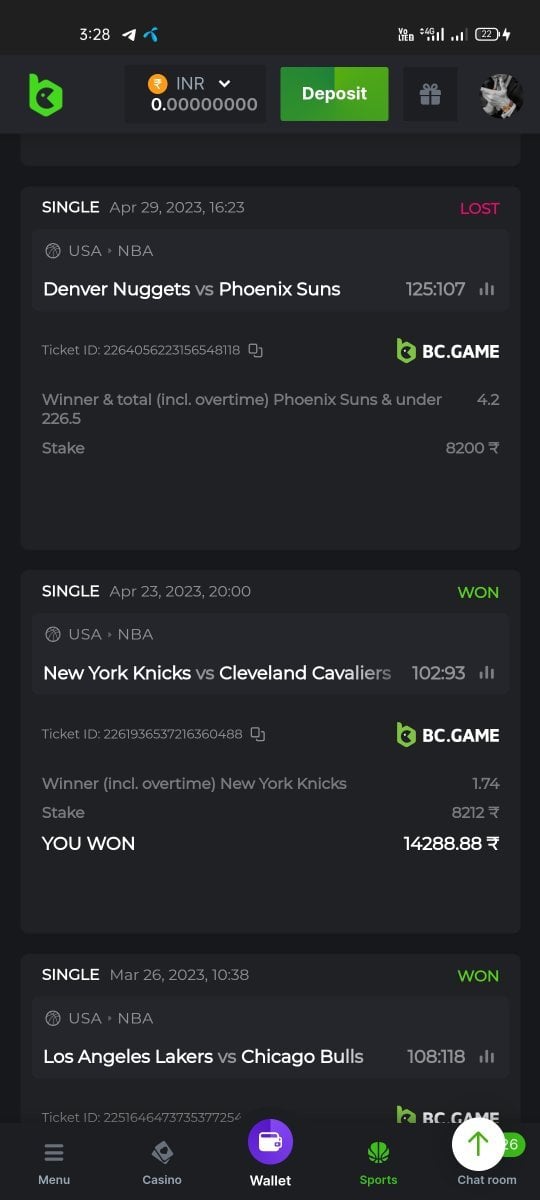Open stats chart for Knicks vs Cavaliers match
This screenshot has width=540, height=1200.
tap(487, 673)
